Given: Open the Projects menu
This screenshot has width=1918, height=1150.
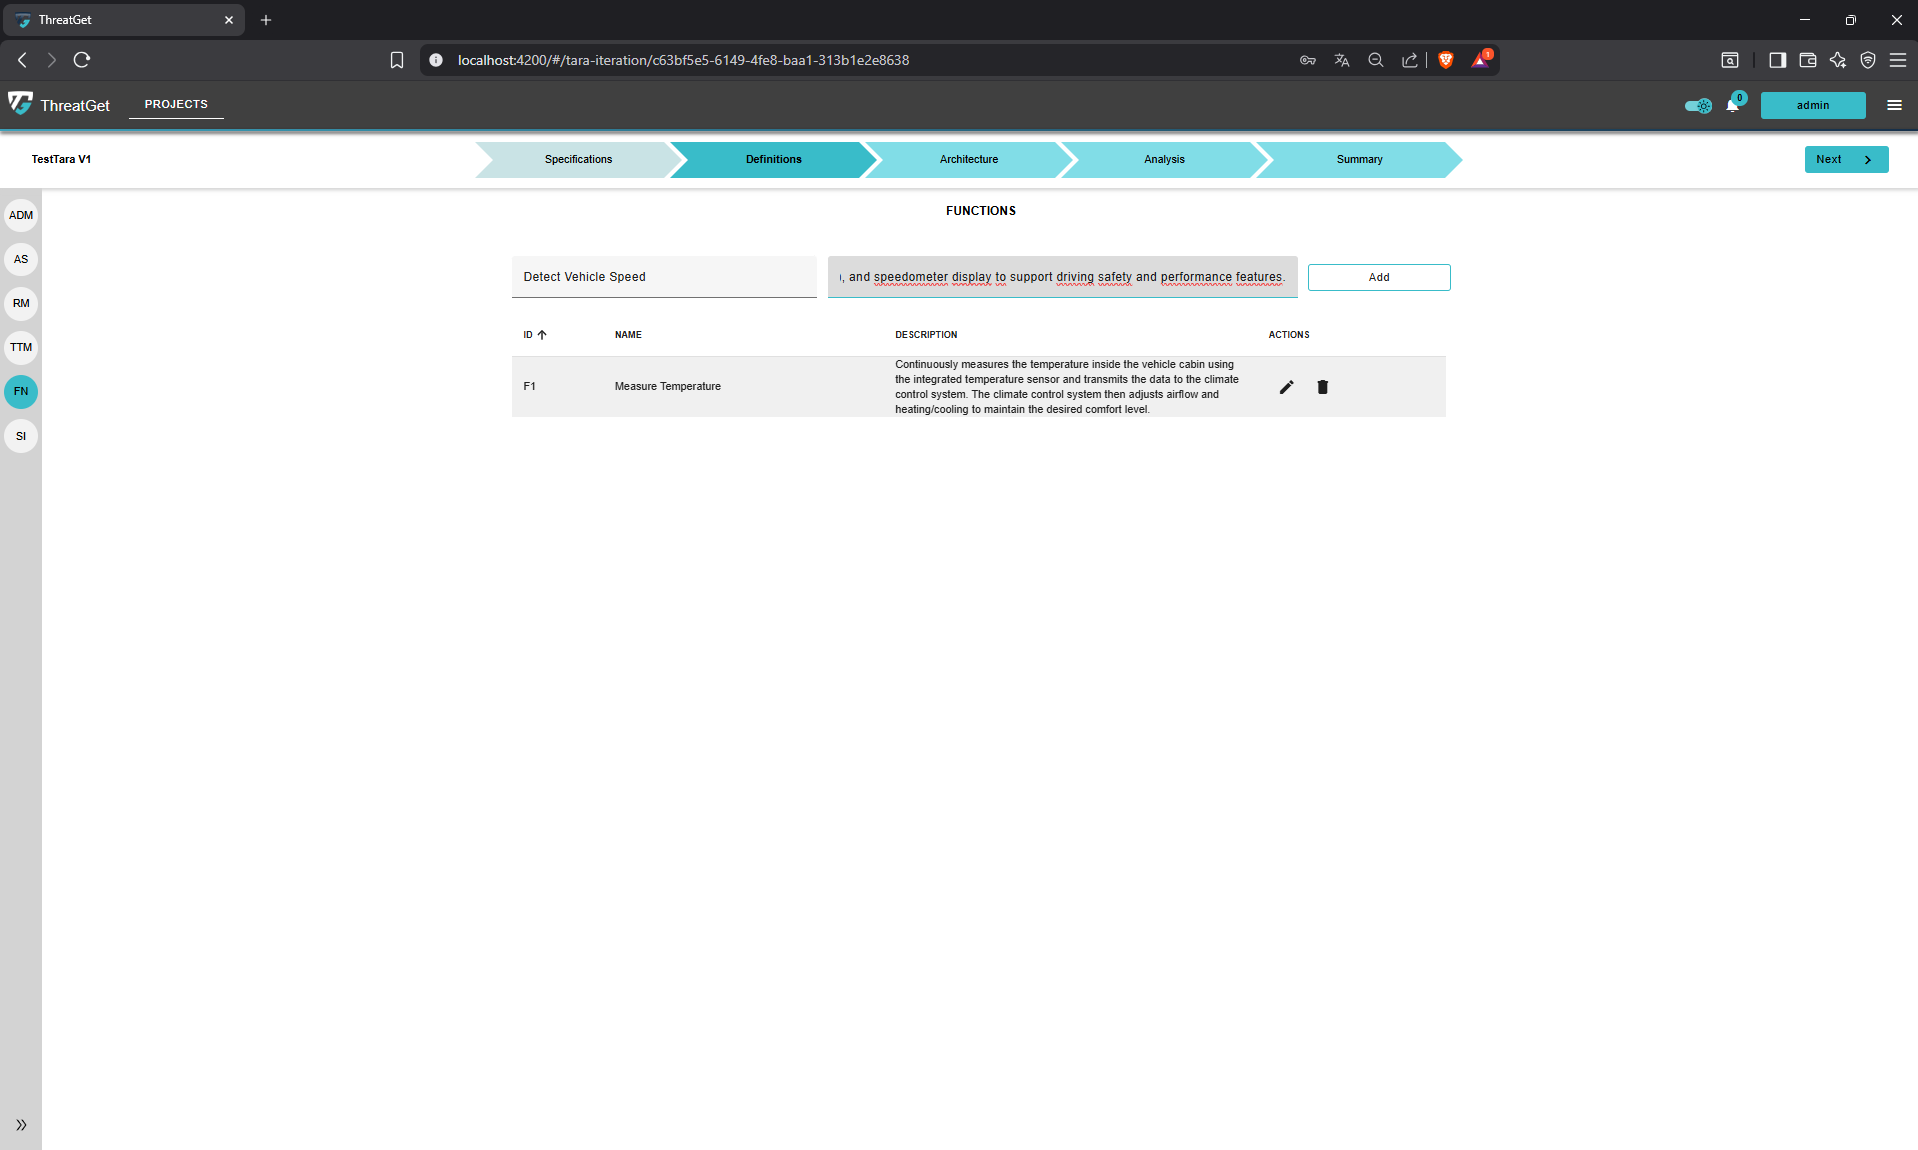Looking at the screenshot, I should 176,104.
